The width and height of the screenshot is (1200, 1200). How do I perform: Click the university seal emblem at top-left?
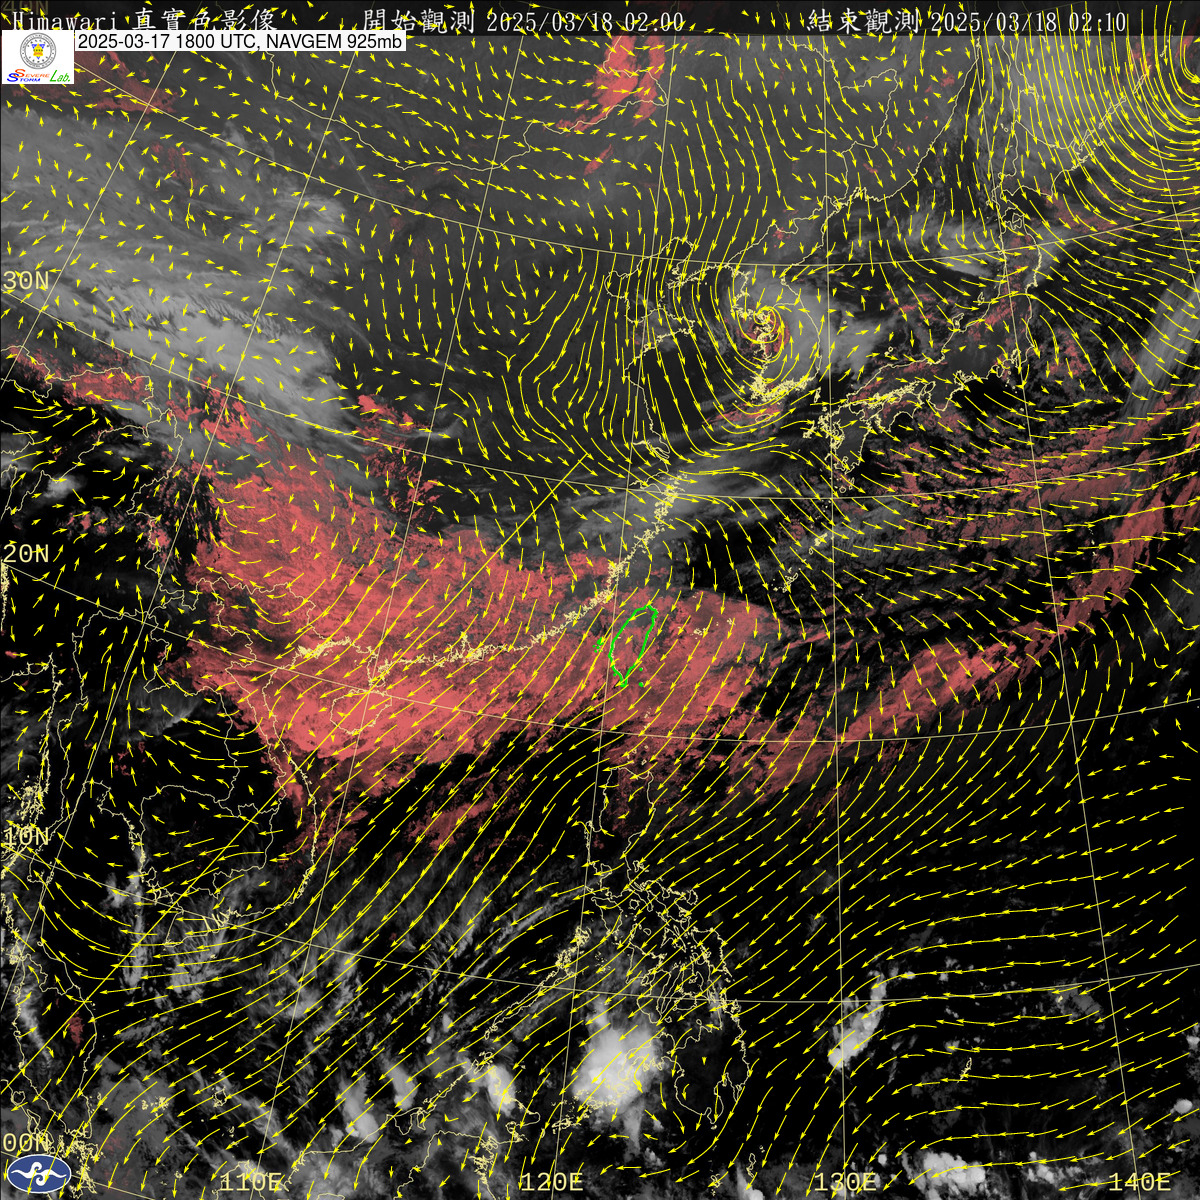(x=38, y=49)
